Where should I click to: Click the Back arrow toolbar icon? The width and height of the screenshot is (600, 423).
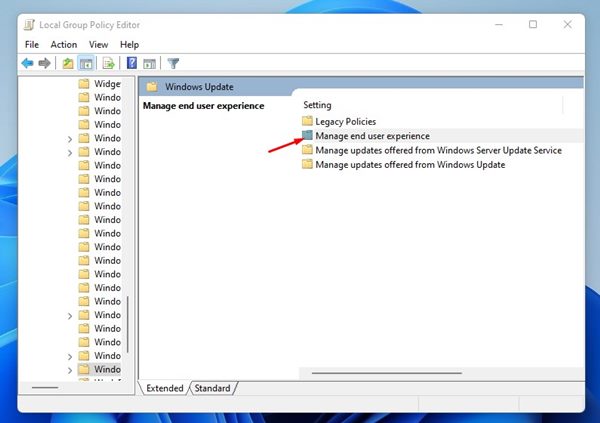[27, 63]
